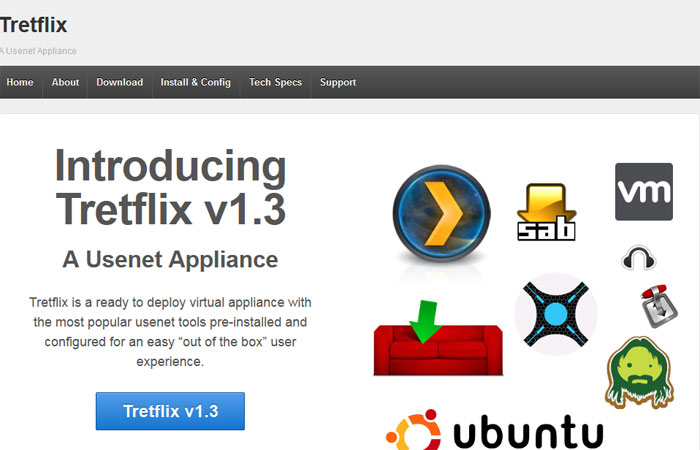Click the SABnzbd yellow arrow icon
The width and height of the screenshot is (700, 450).
546,212
